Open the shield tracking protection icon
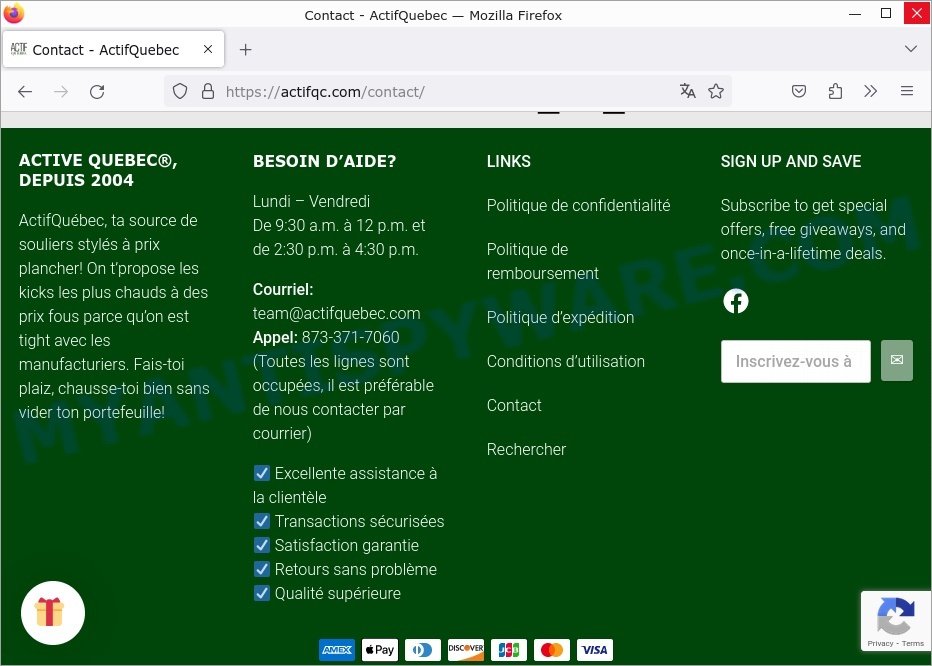Image resolution: width=932 pixels, height=666 pixels. [x=180, y=92]
